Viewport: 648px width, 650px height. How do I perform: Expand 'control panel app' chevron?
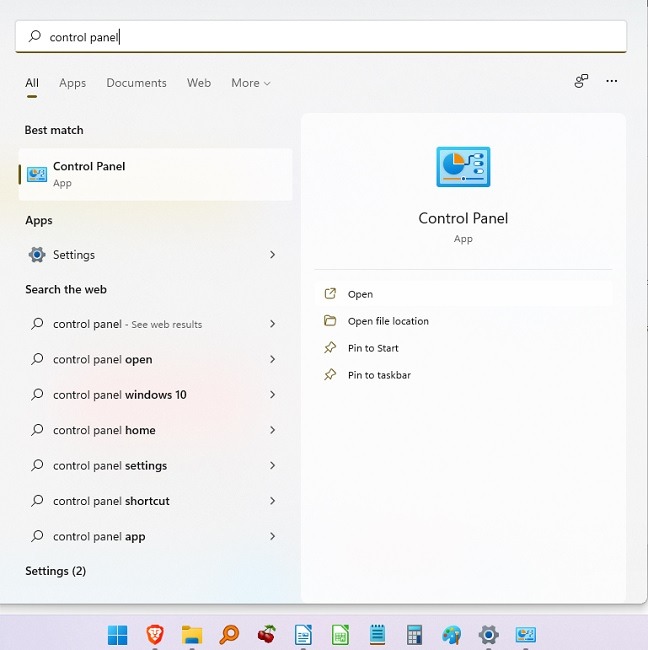click(x=272, y=536)
